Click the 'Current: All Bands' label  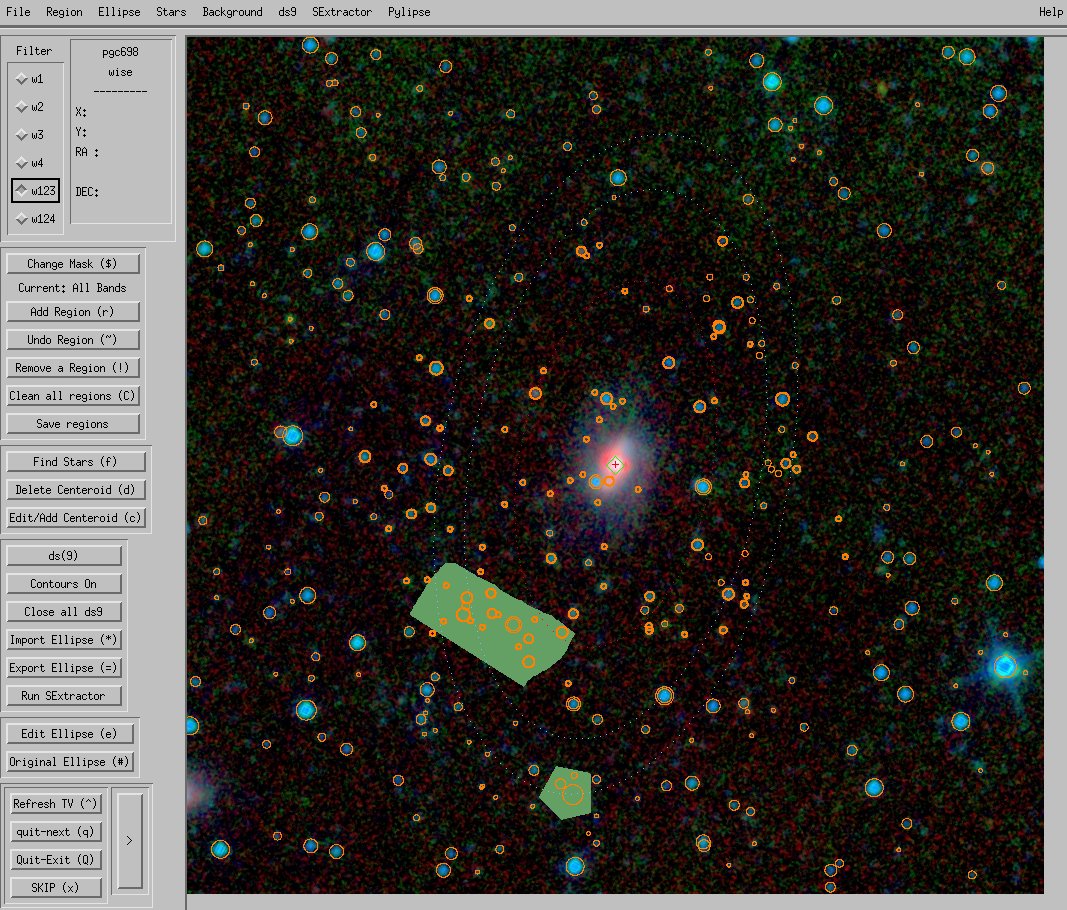click(x=72, y=288)
